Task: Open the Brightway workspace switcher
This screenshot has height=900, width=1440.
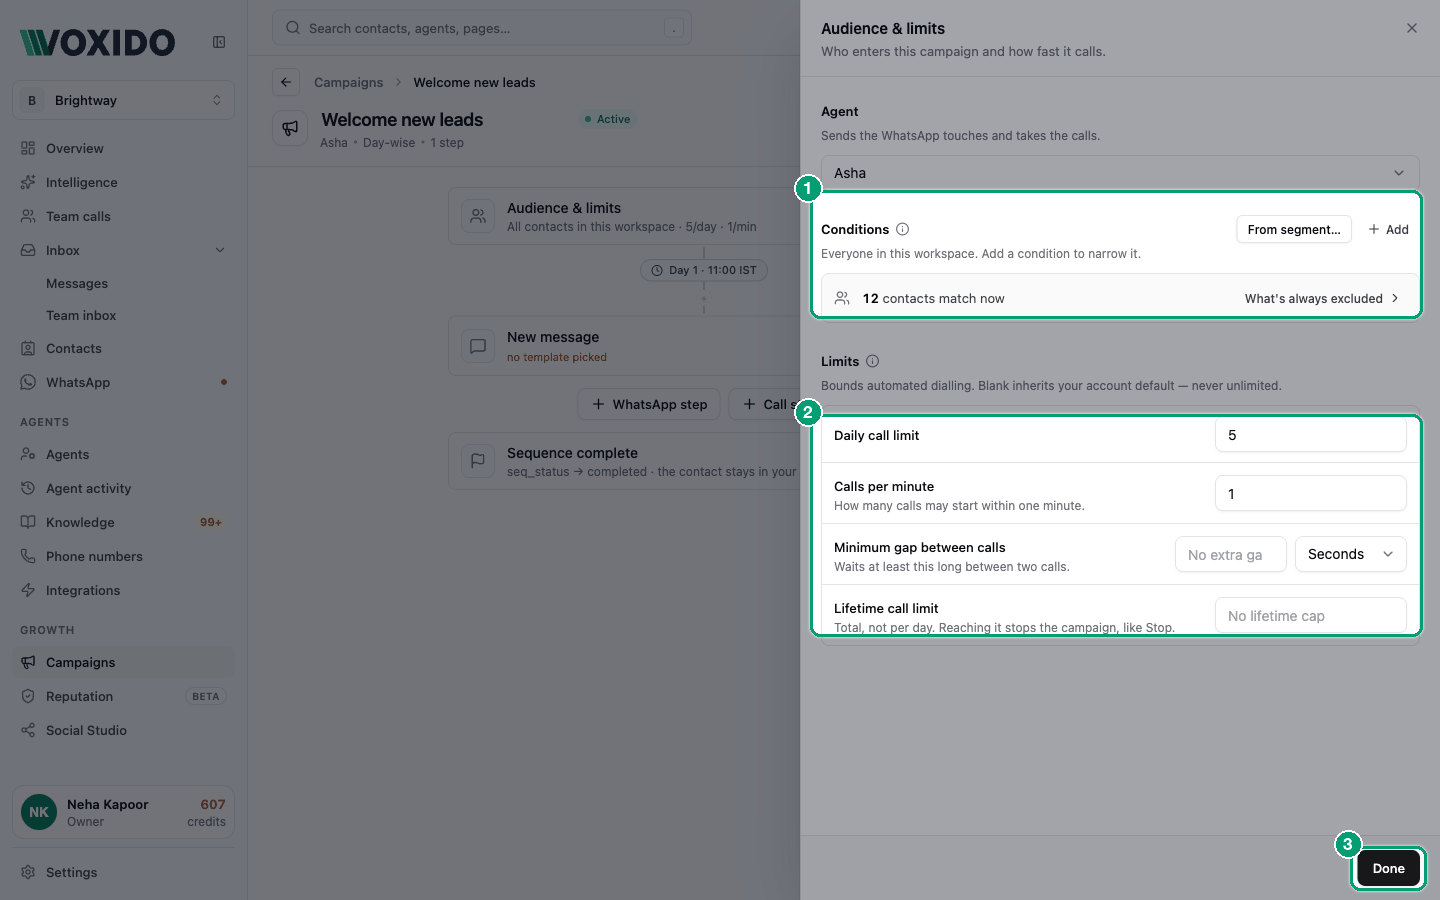Action: 124,100
